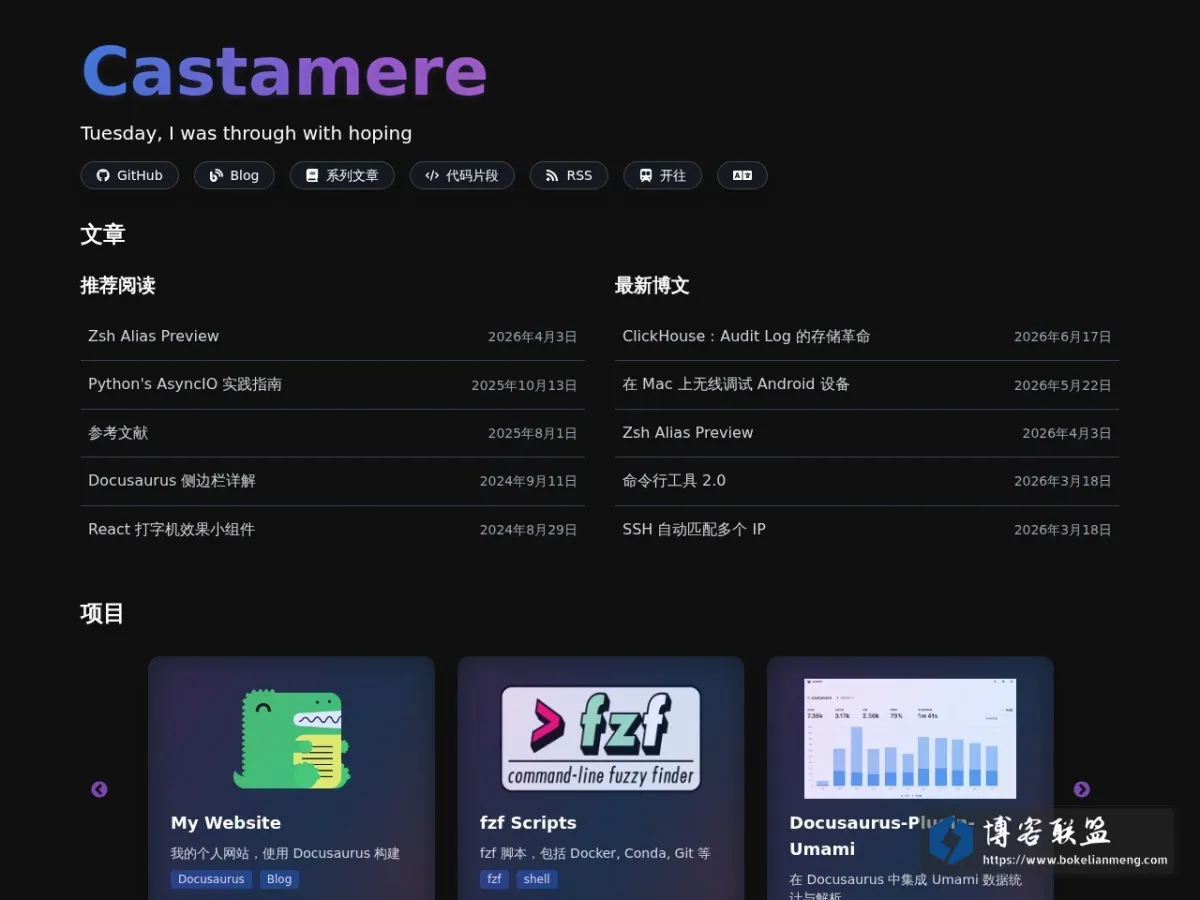Open the 系列文章 button
Image resolution: width=1200 pixels, height=900 pixels.
(342, 175)
